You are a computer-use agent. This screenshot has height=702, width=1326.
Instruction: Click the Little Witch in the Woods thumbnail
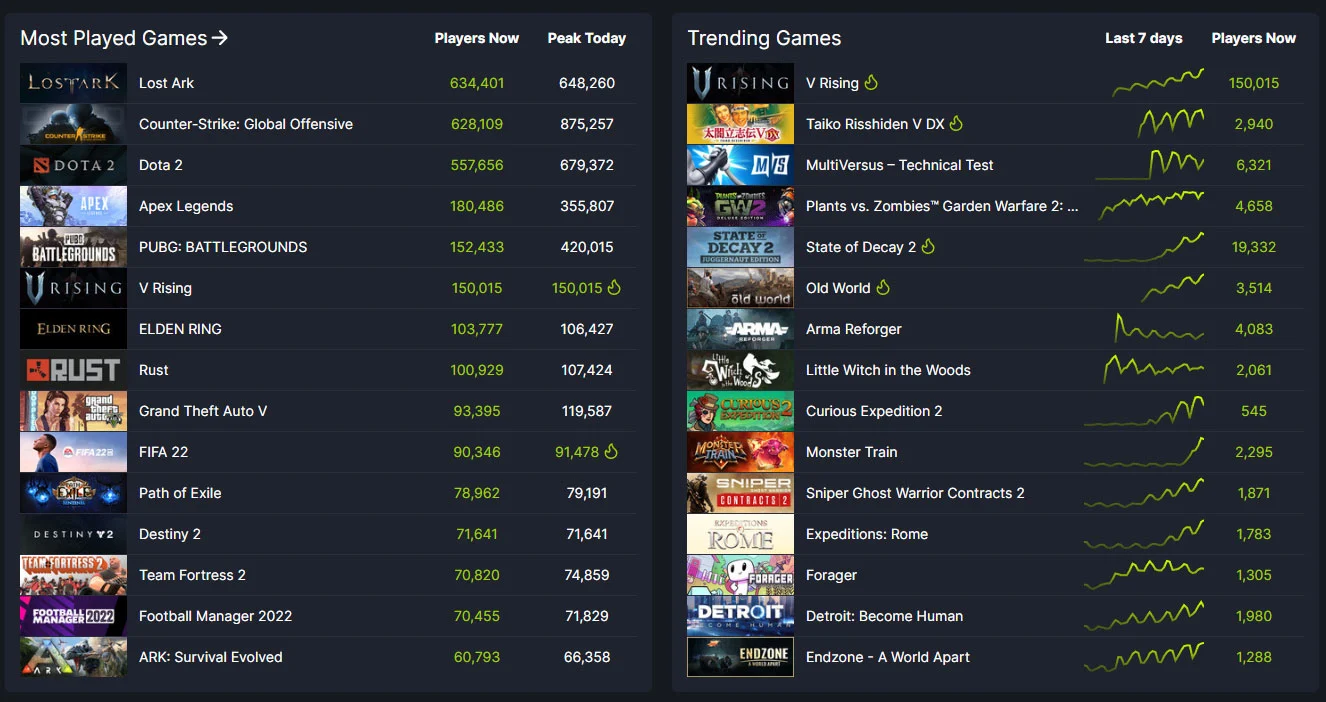click(741, 370)
